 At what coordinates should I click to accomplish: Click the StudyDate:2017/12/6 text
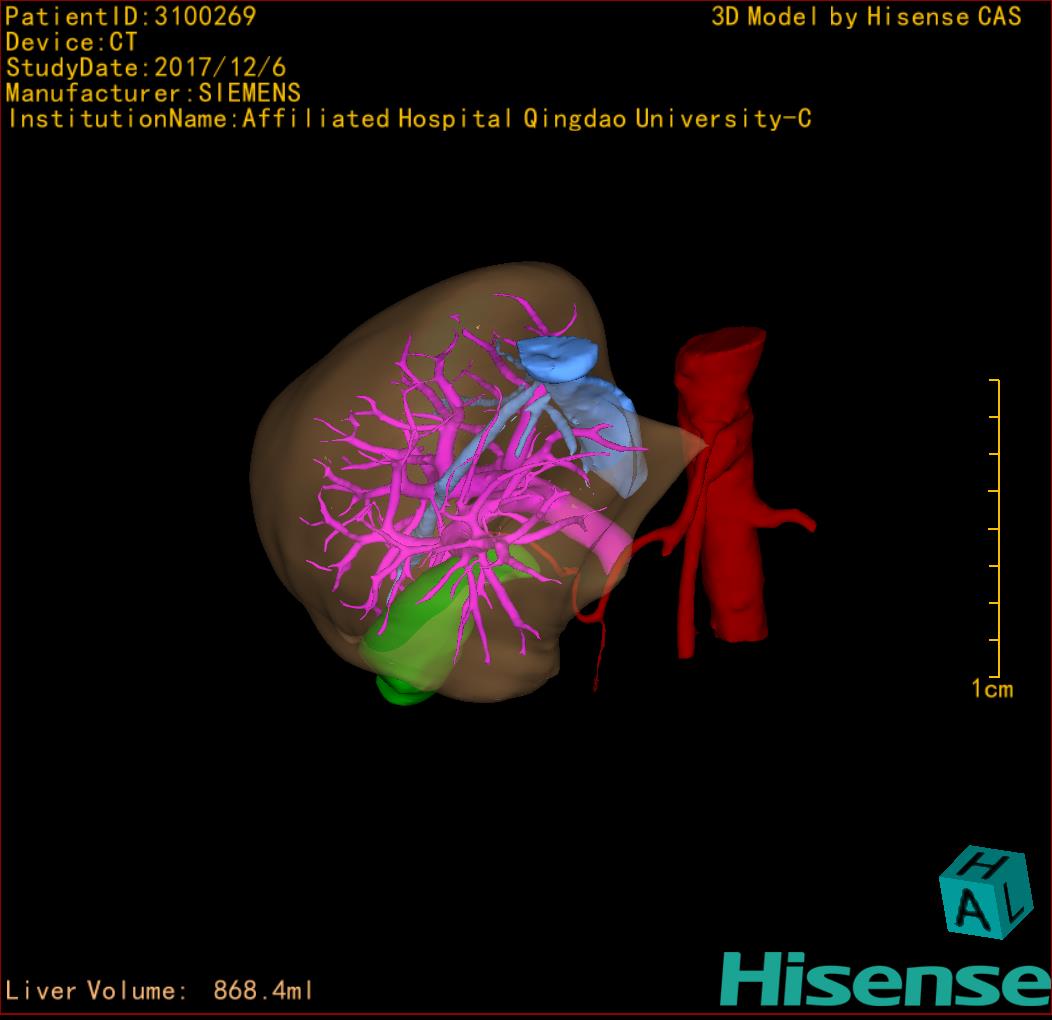point(146,68)
